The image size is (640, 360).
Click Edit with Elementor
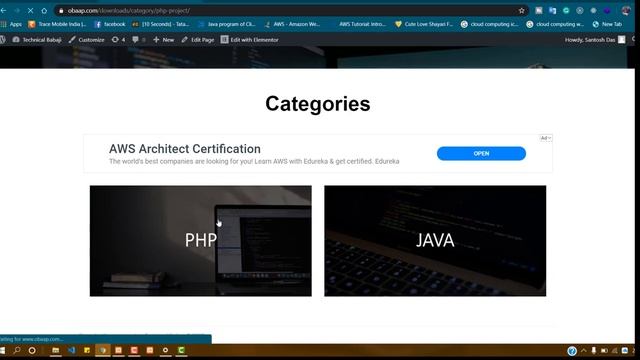coord(249,40)
